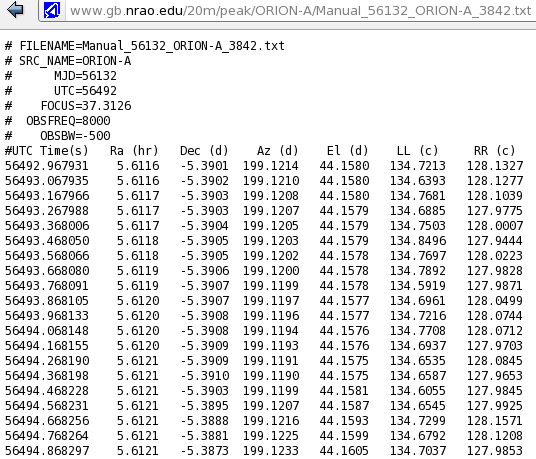Click the LL value 134.8496
This screenshot has width=536, height=459.
418,241
